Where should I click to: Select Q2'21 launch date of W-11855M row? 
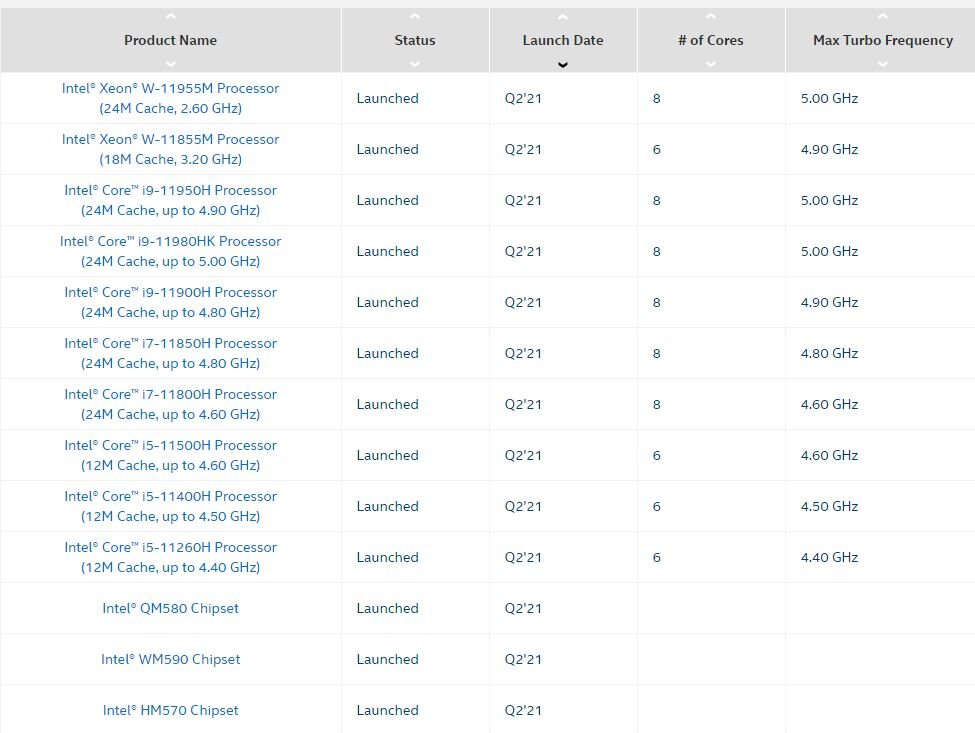point(523,149)
